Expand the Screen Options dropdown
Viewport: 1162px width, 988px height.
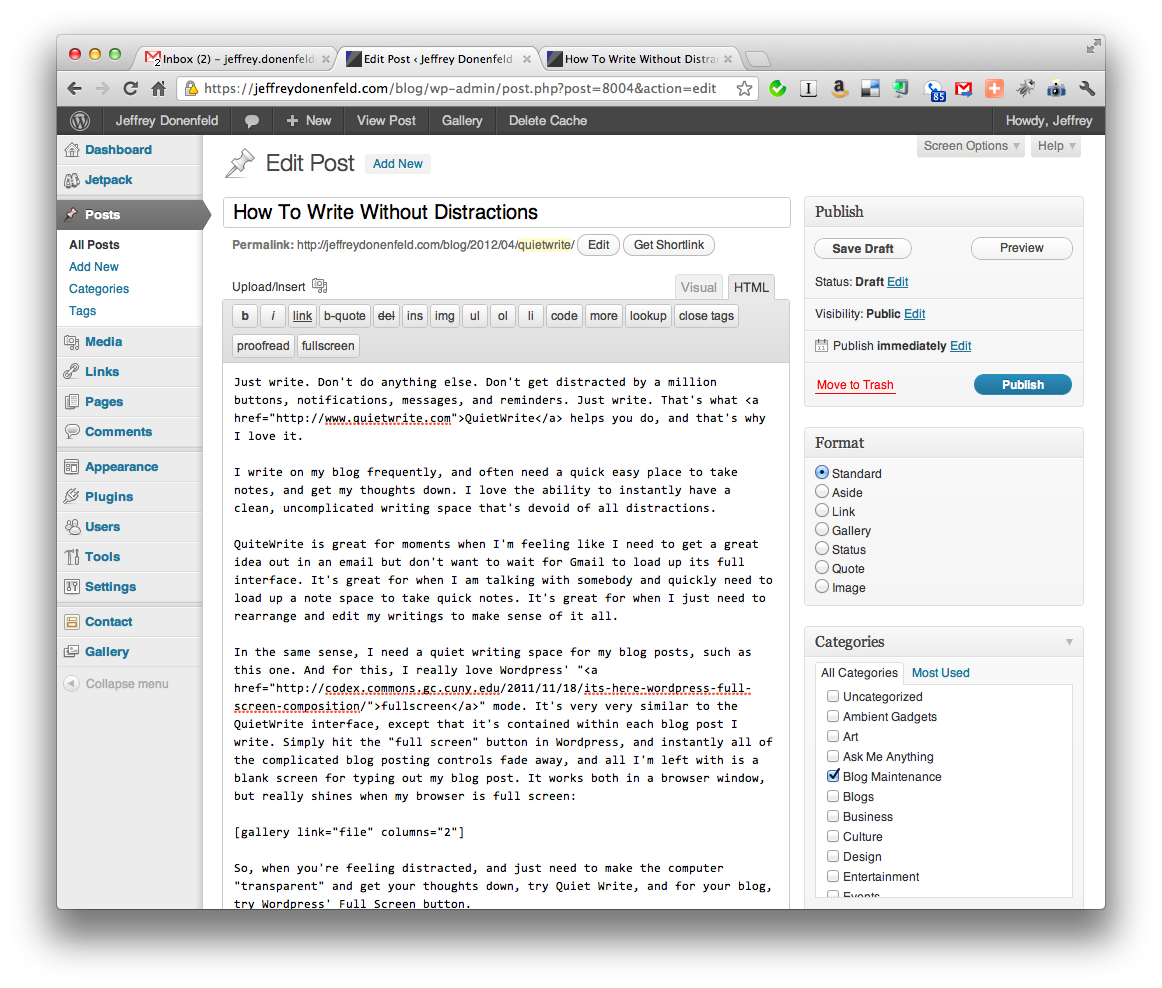(x=971, y=146)
